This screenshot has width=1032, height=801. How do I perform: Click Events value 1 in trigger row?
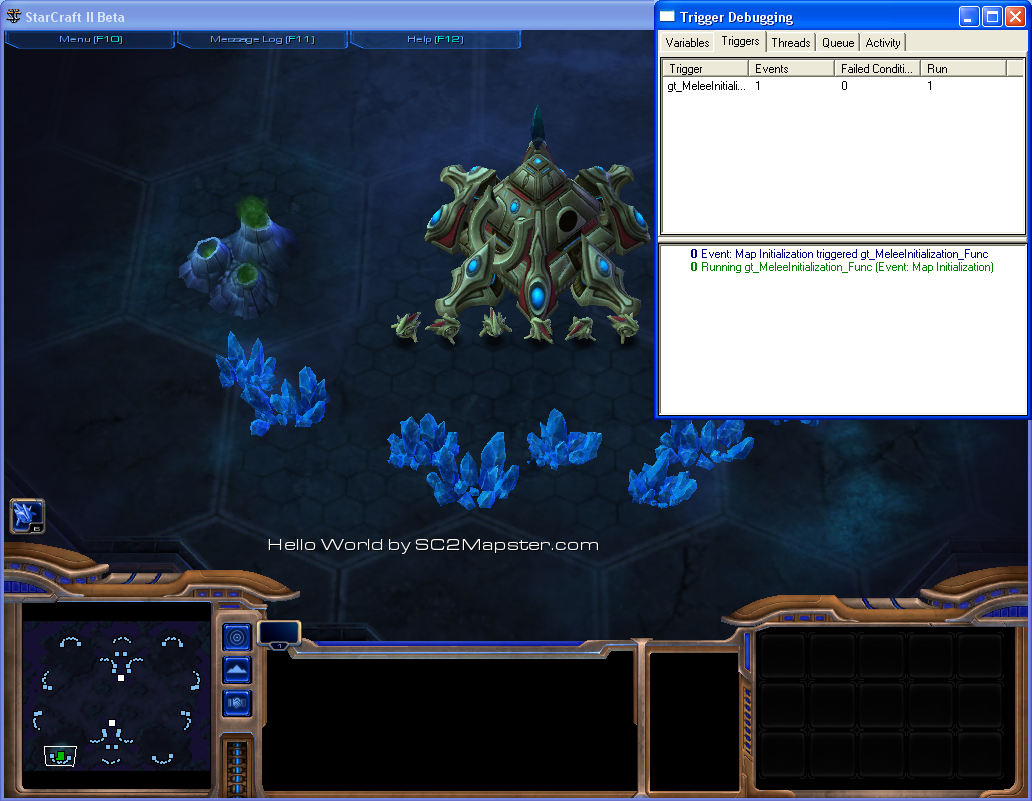[x=758, y=86]
